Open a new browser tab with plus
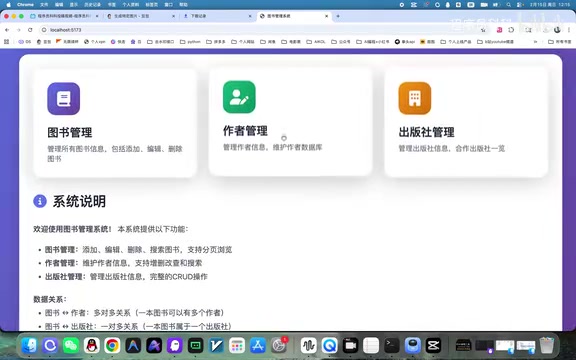 pos(338,16)
